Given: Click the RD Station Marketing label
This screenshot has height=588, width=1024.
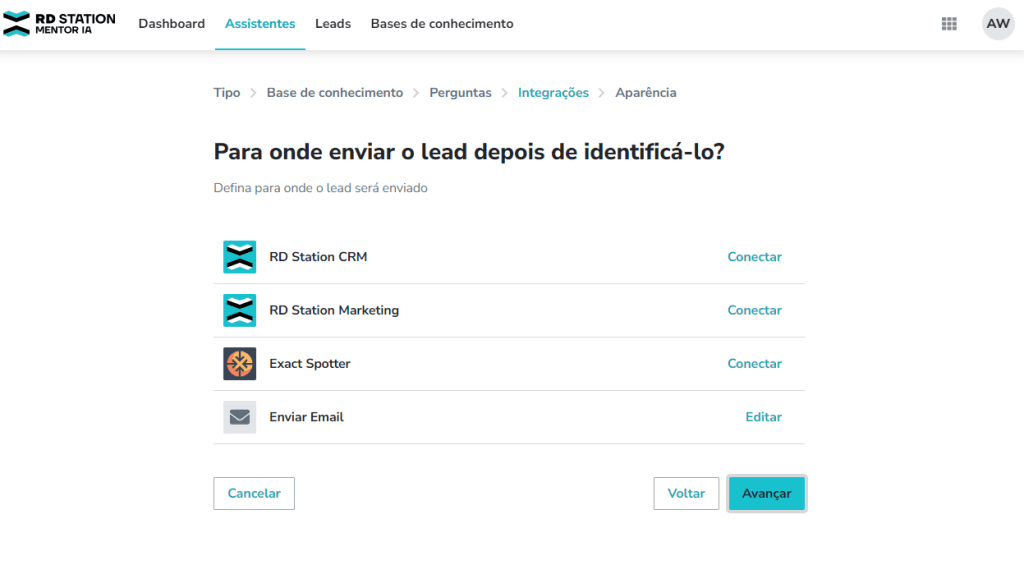Looking at the screenshot, I should 334,310.
